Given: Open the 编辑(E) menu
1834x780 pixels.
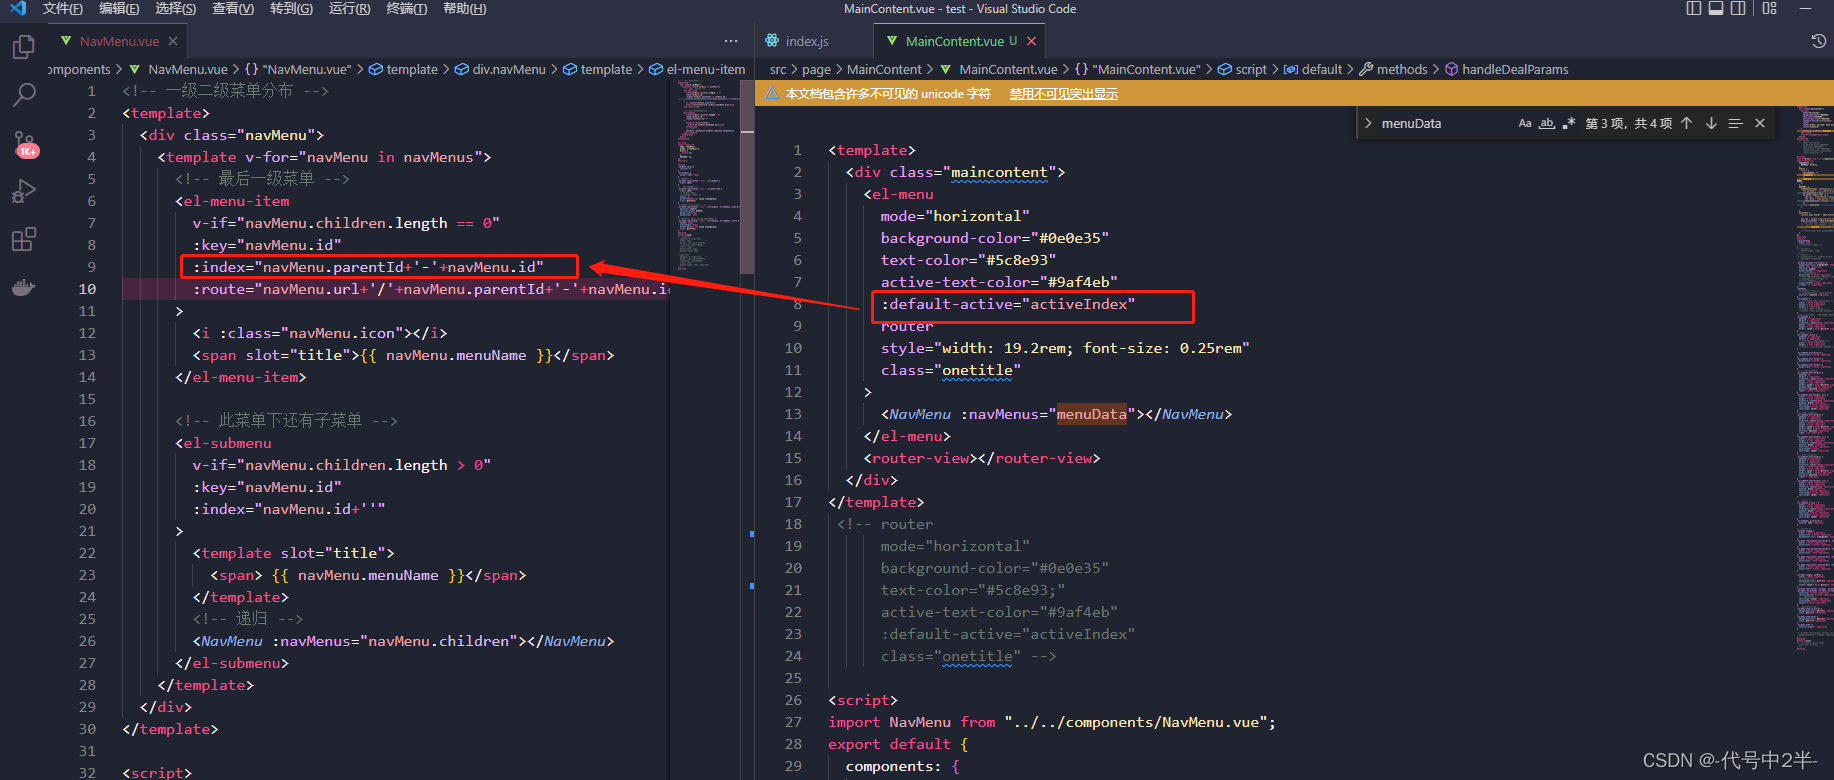Looking at the screenshot, I should click(x=119, y=8).
